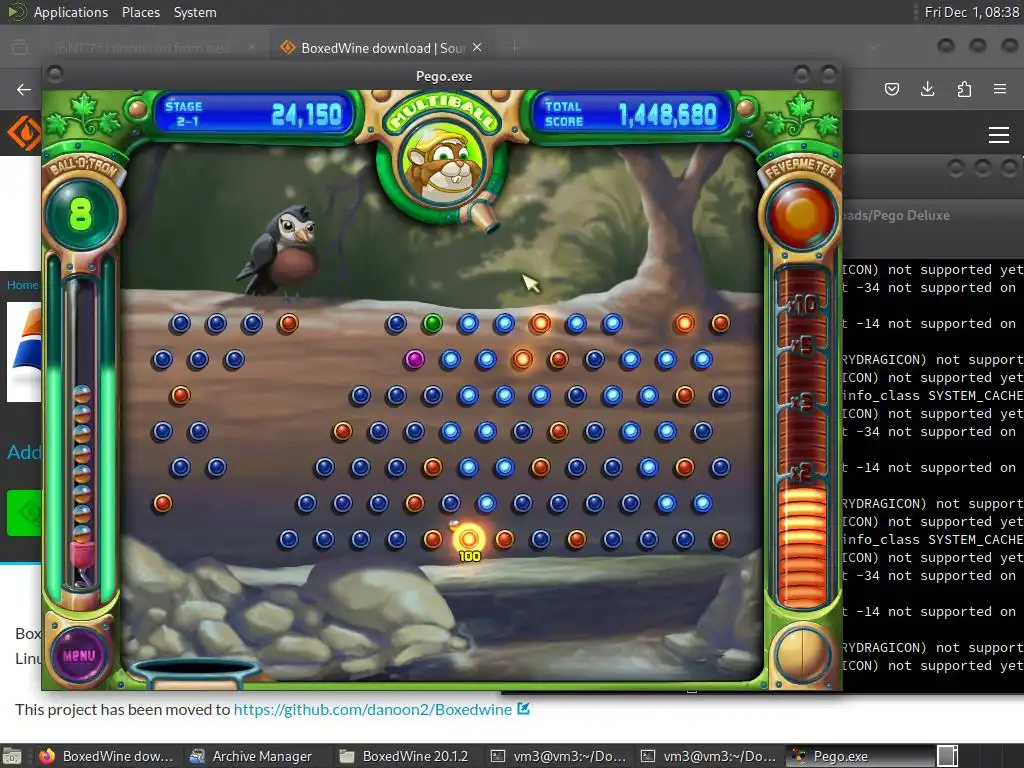The width and height of the screenshot is (1024, 768).
Task: Click the Multiball banner label
Action: [x=443, y=113]
